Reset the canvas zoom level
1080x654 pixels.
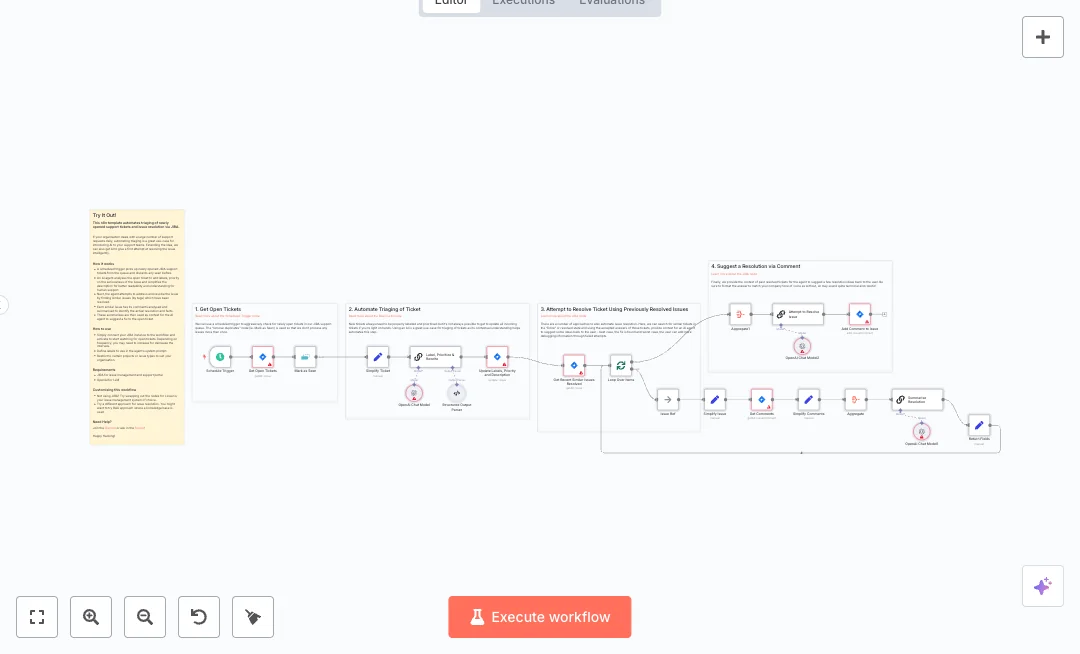[199, 617]
